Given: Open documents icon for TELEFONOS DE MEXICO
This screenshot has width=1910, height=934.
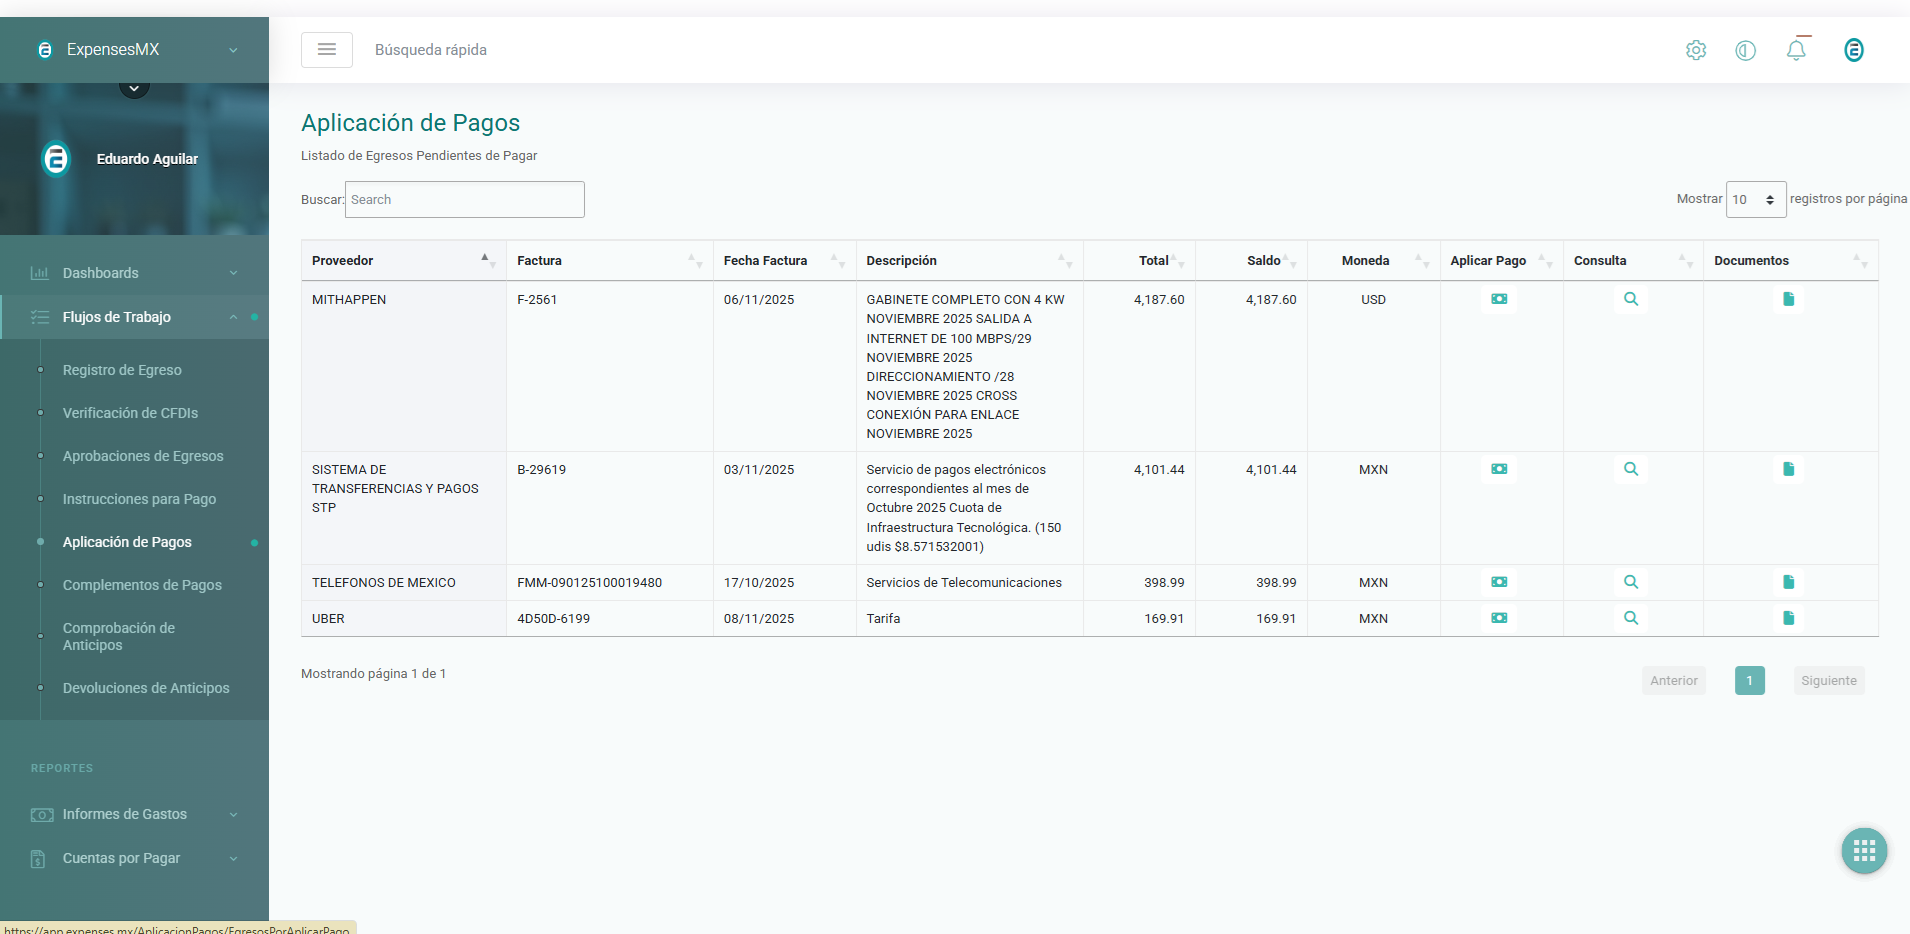Looking at the screenshot, I should [1787, 582].
